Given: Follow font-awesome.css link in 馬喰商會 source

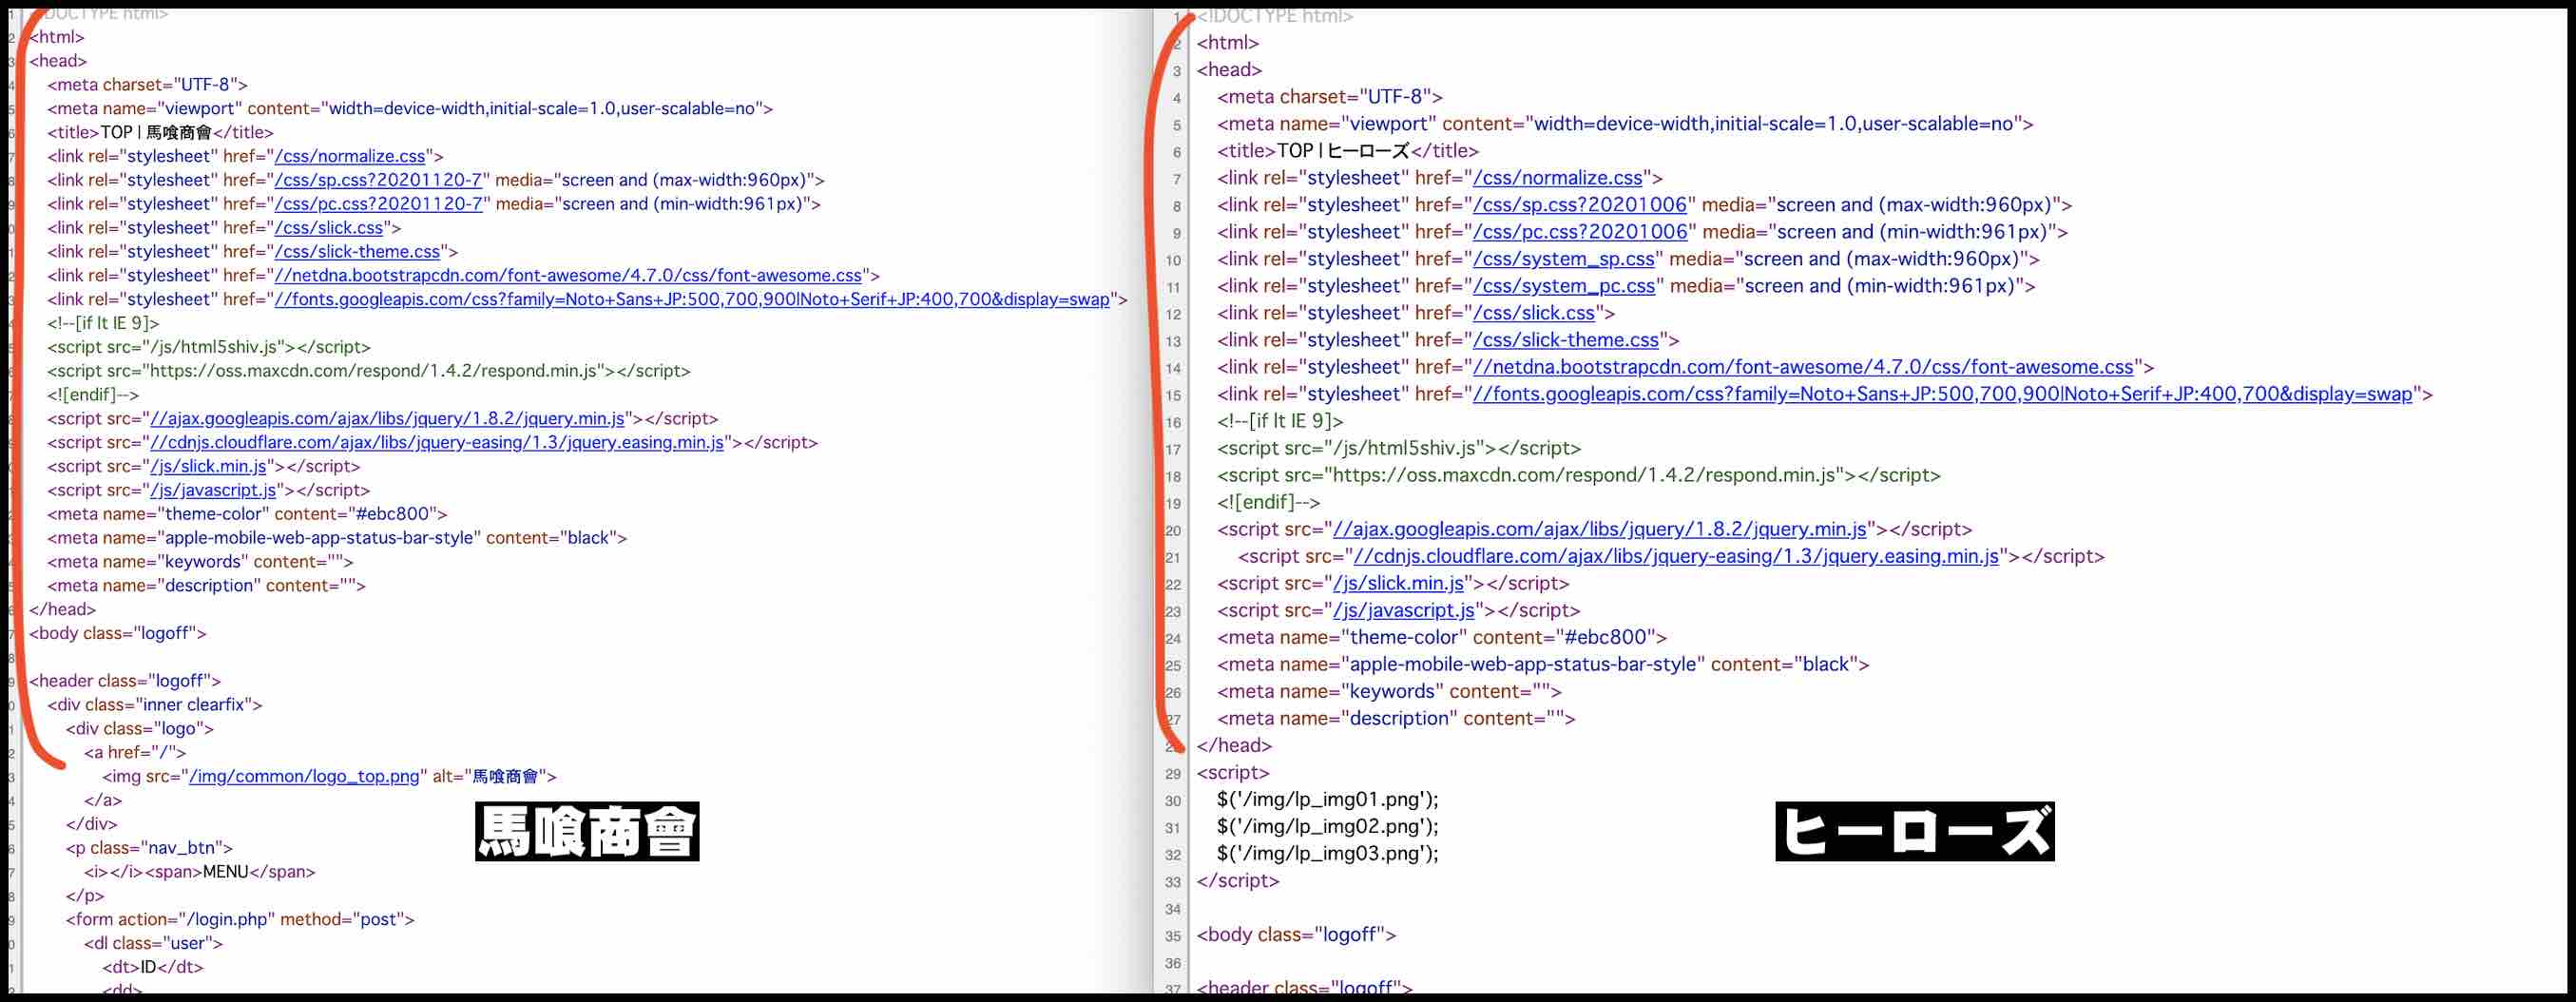Looking at the screenshot, I should pyautogui.click(x=568, y=276).
